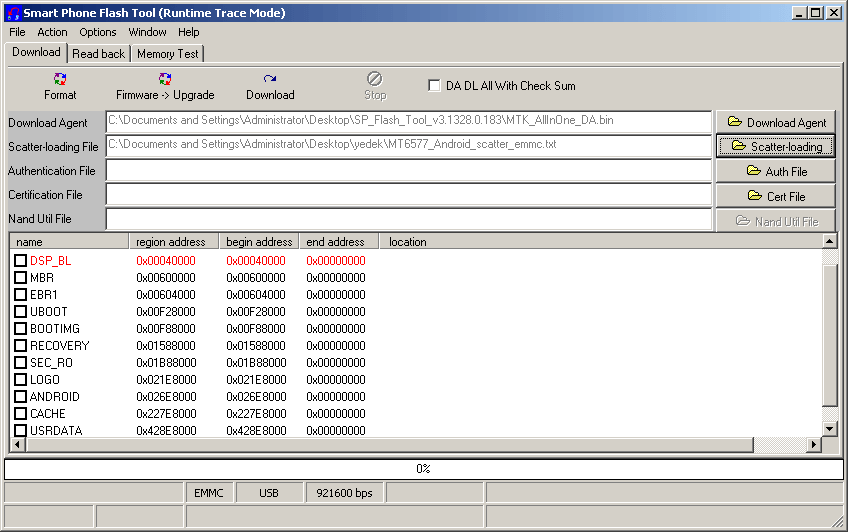Open the Scatter-loading file browser

pos(775,146)
